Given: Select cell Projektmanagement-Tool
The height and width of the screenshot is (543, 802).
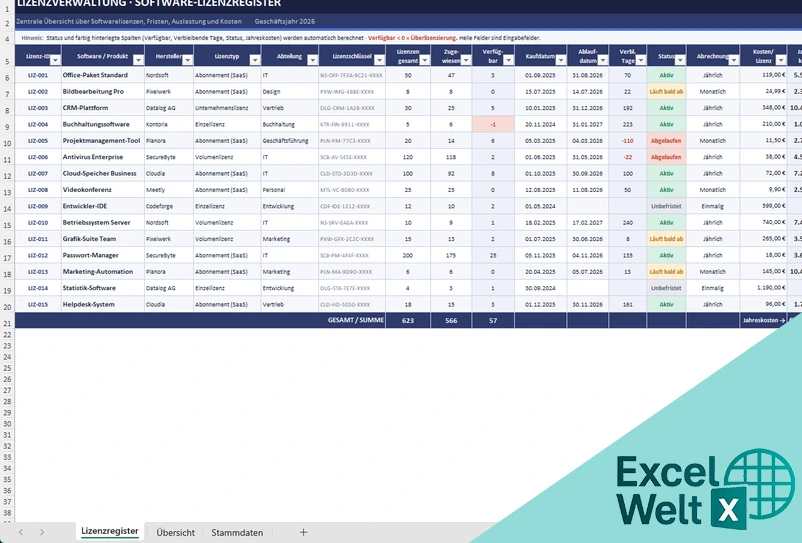Looking at the screenshot, I should [102, 141].
